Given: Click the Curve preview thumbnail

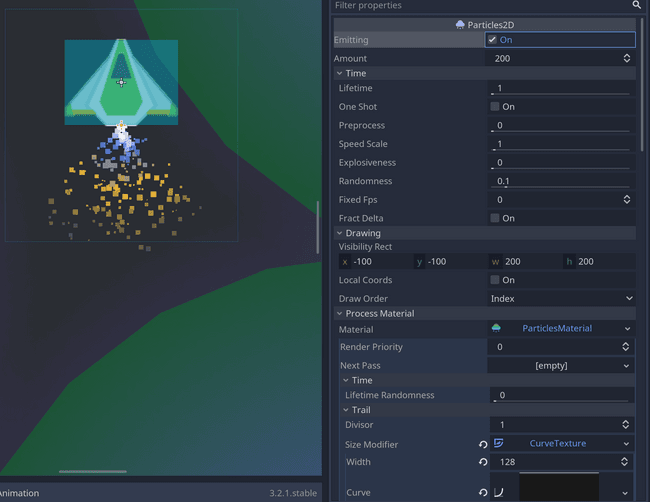Looking at the screenshot, I should 559,486.
